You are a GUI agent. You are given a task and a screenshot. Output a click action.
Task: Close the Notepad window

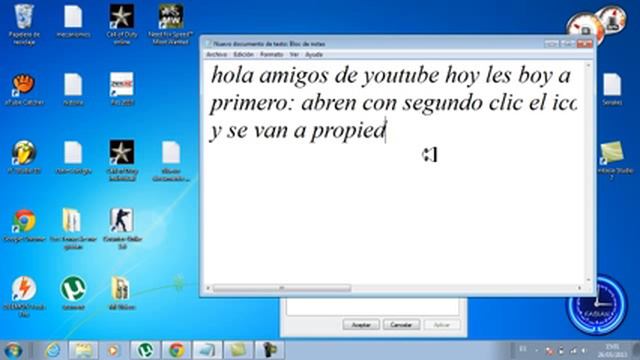pos(584,43)
